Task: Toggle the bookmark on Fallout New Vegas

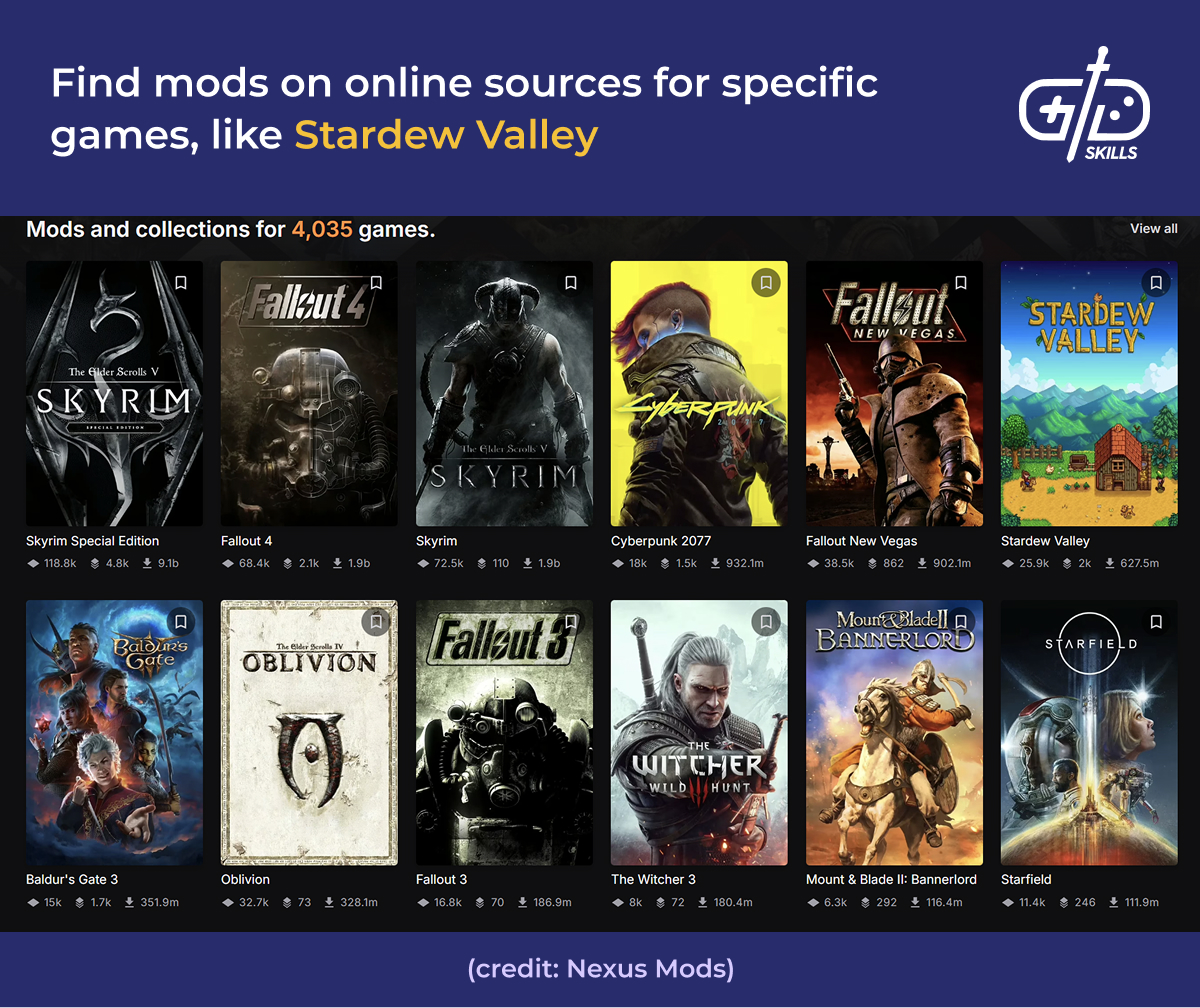Action: tap(960, 283)
